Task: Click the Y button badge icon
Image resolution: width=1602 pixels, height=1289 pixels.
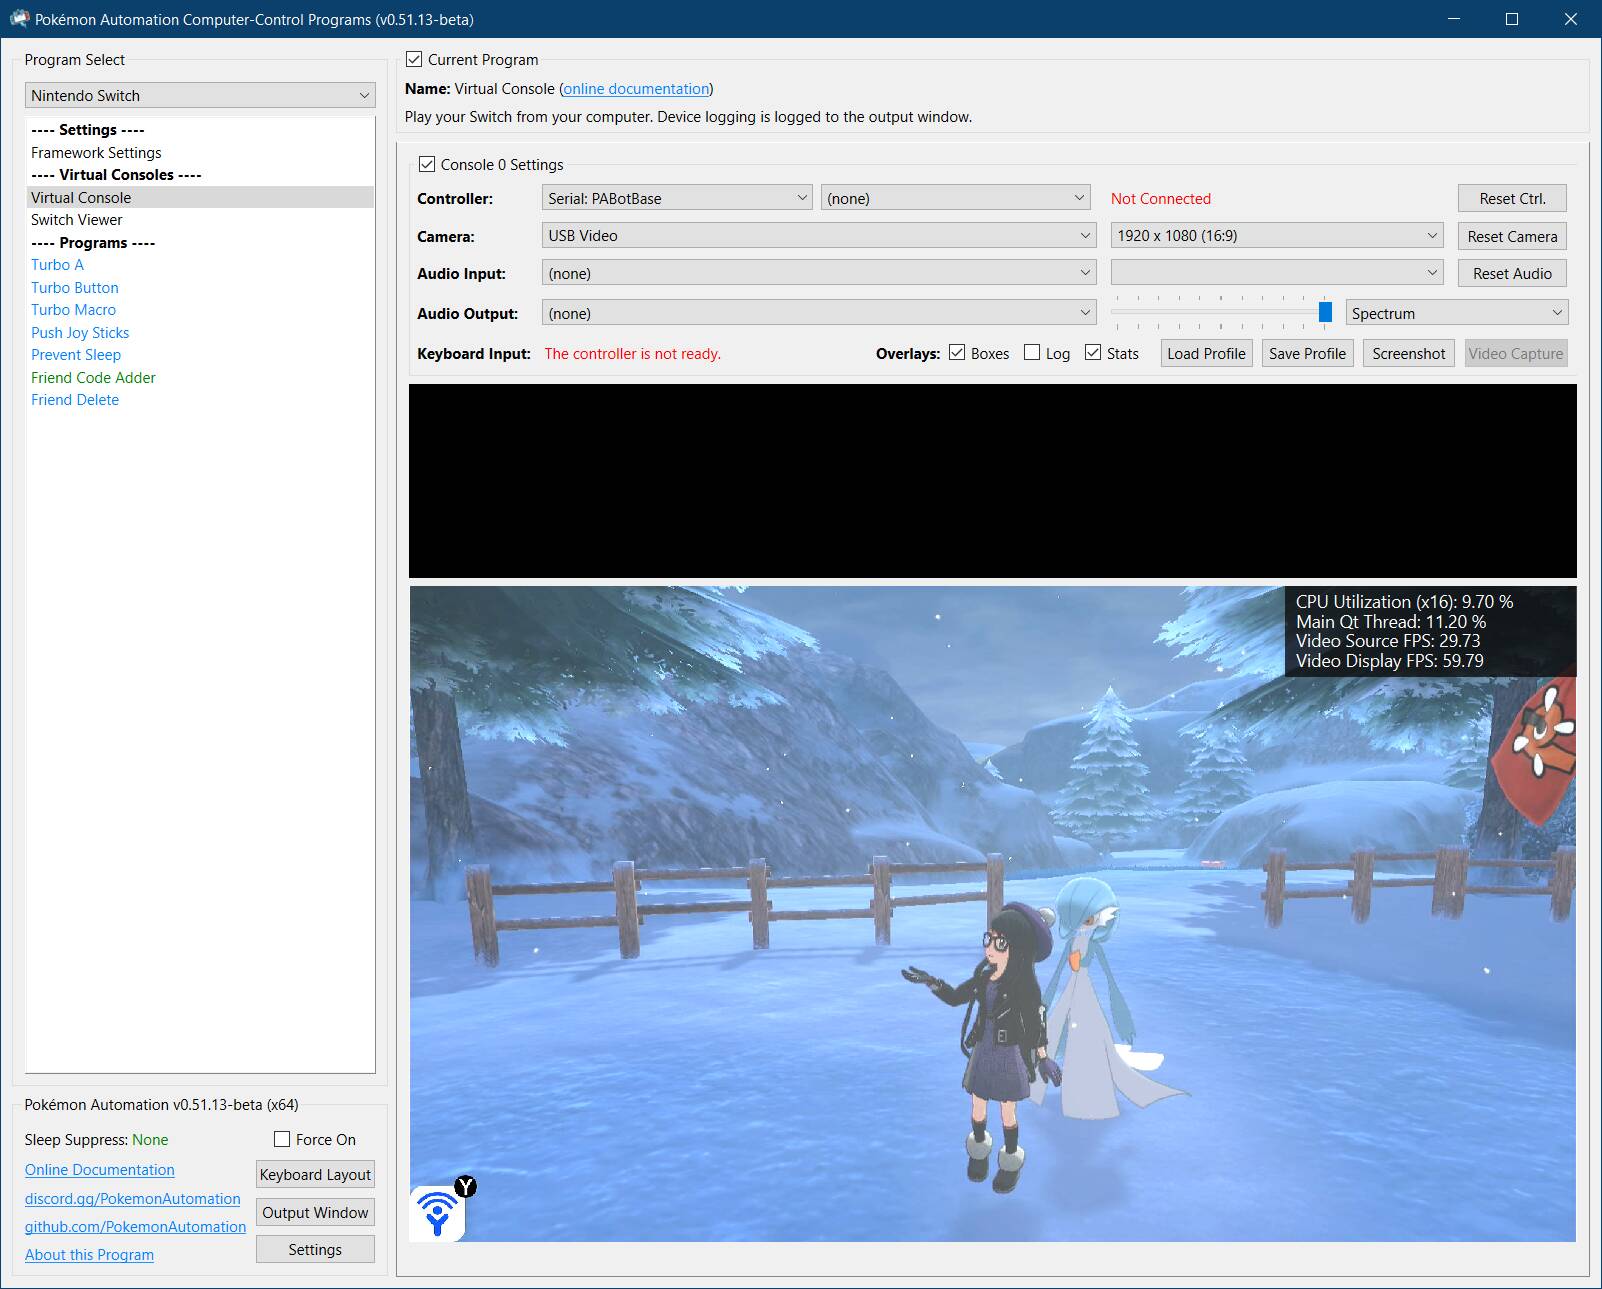Action: [x=465, y=1187]
